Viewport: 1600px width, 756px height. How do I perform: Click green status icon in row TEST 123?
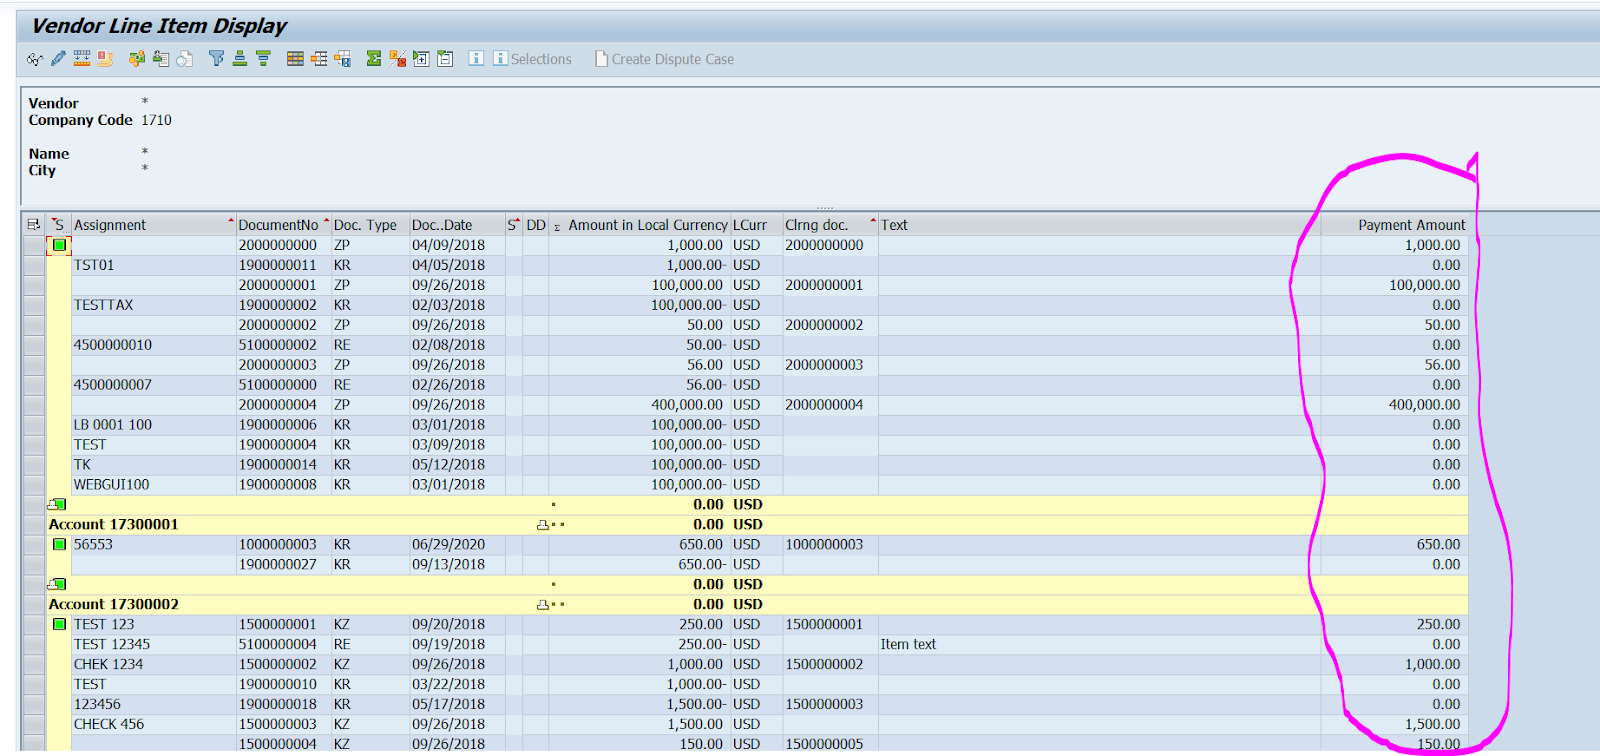(59, 624)
